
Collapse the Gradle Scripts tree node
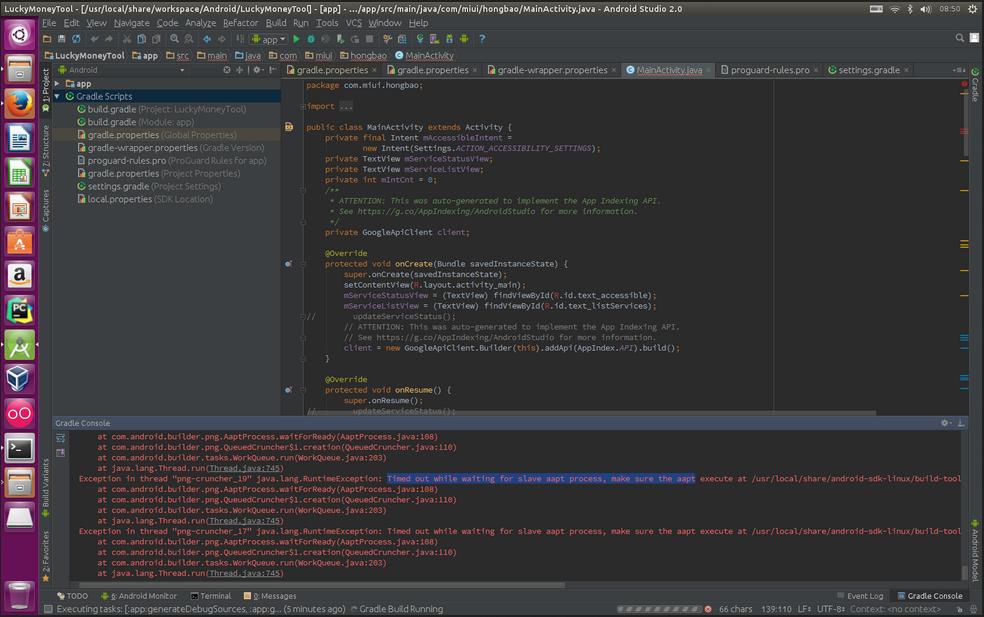(x=57, y=96)
